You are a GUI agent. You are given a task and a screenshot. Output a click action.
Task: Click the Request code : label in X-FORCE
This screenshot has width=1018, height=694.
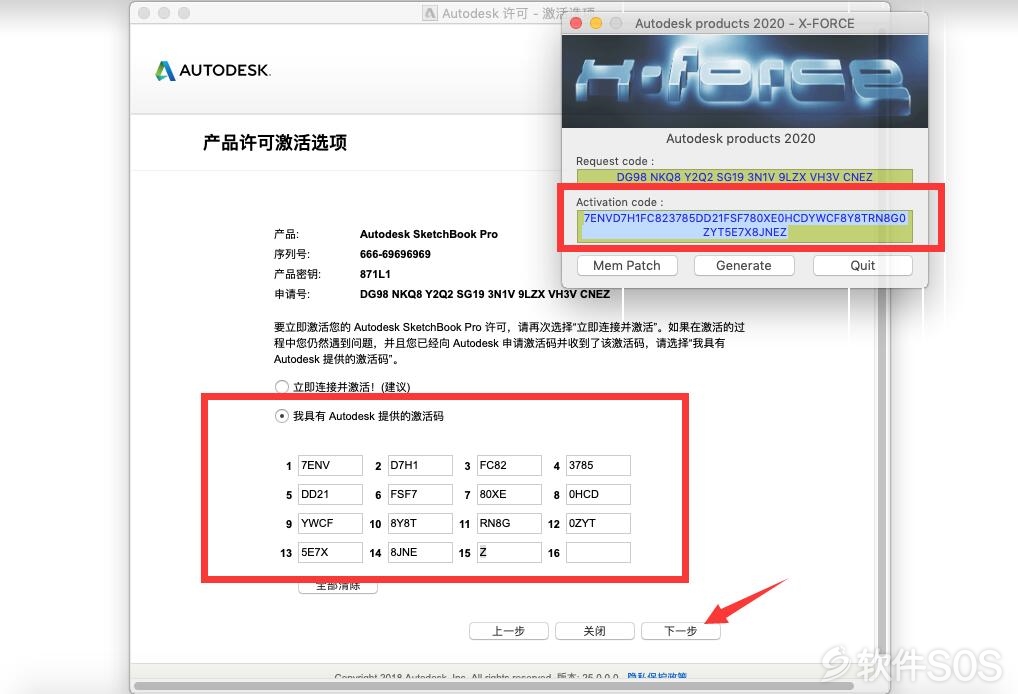pos(615,161)
